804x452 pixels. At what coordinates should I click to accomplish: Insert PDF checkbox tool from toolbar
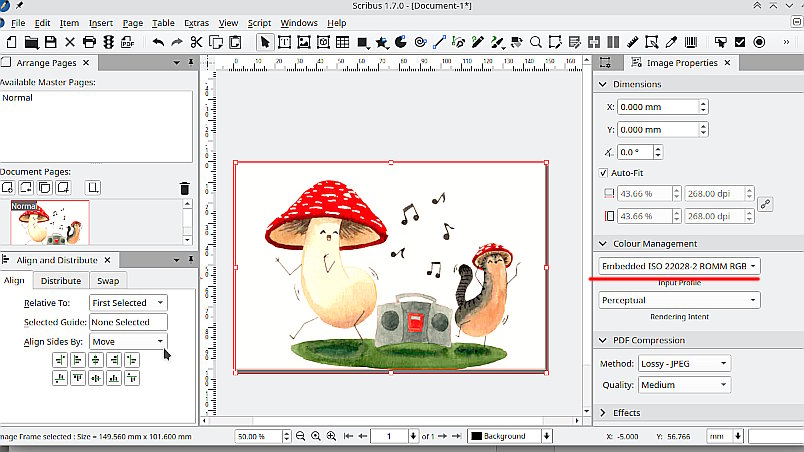coord(740,42)
